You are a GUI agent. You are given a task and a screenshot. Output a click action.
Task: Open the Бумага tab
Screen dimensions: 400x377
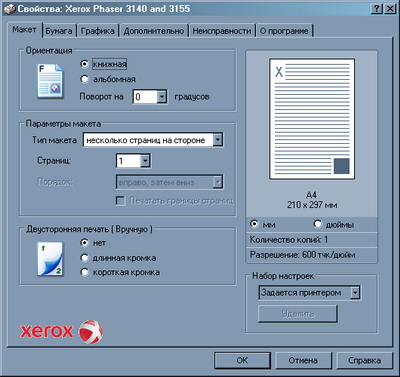[x=59, y=31]
